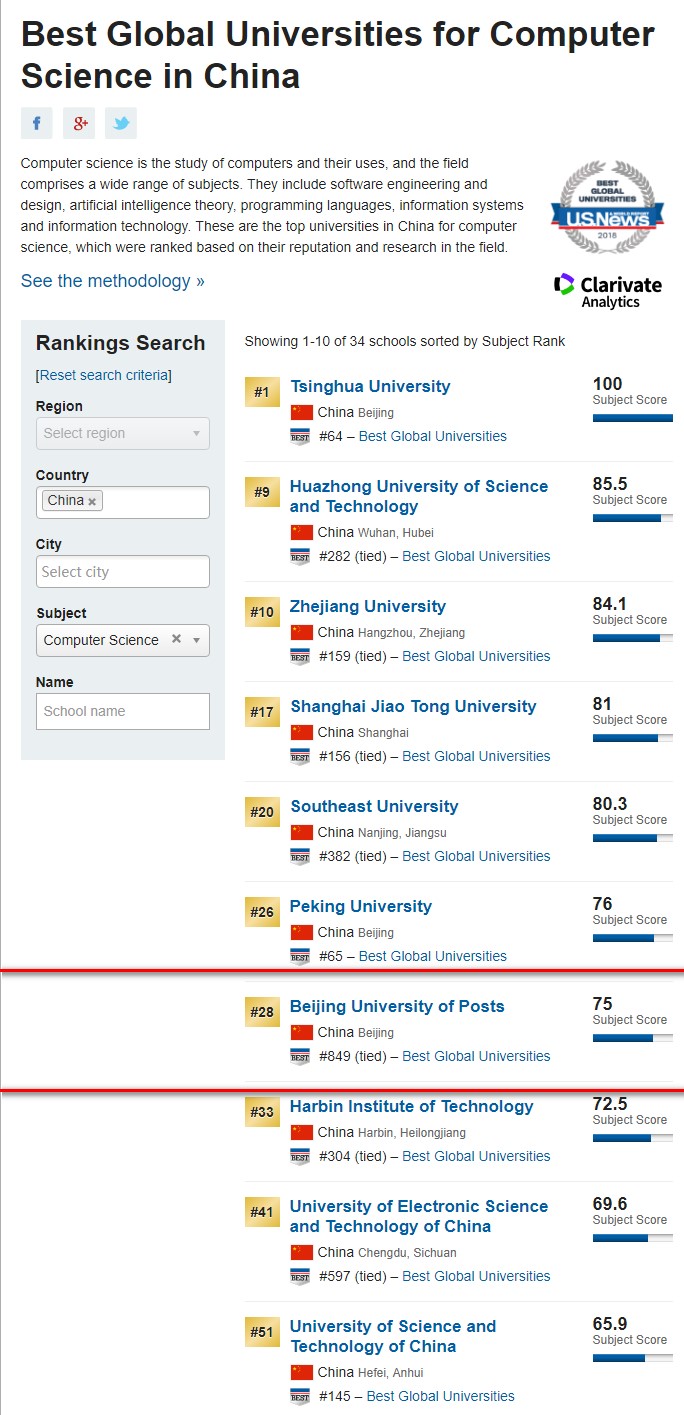Click the U.S. News Best Global Universities badge
The width and height of the screenshot is (684, 1415).
coord(605,207)
